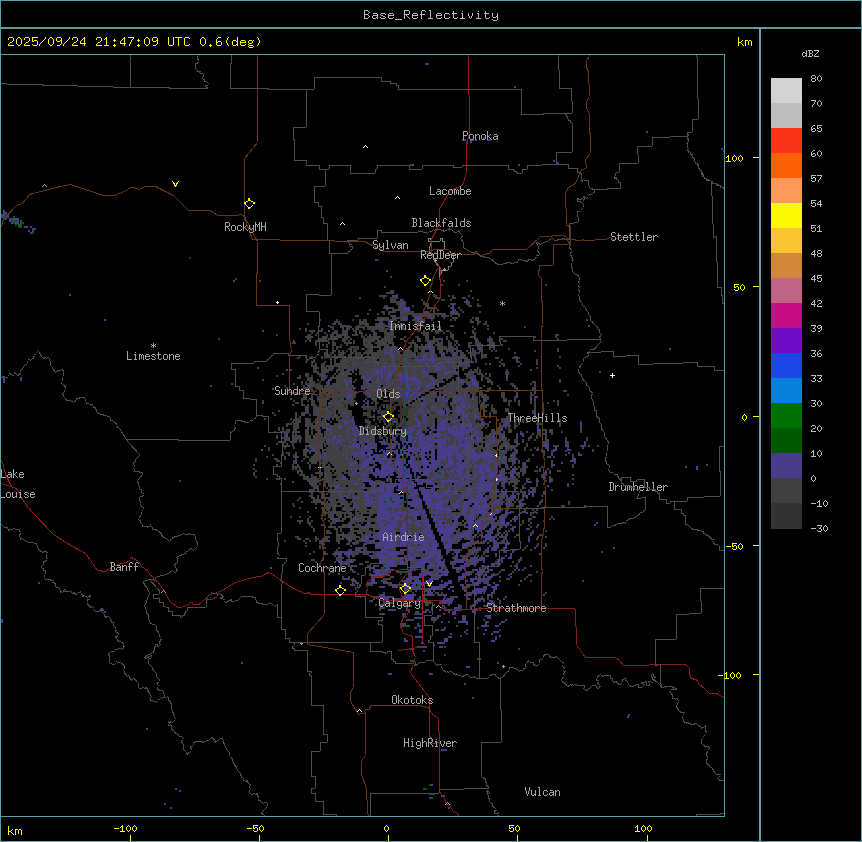Screen dimensions: 862x842
Task: Select the Strathmore city label
Action: pyautogui.click(x=516, y=608)
